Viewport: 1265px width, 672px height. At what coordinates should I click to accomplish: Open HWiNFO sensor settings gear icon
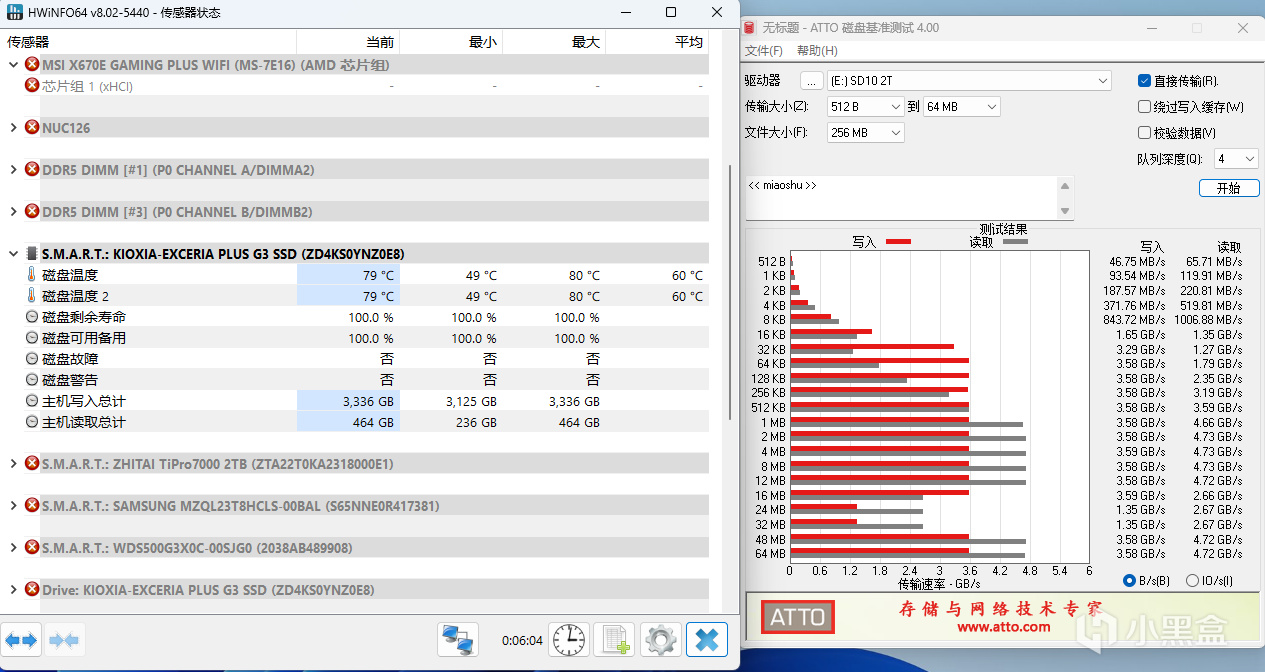pyautogui.click(x=660, y=639)
